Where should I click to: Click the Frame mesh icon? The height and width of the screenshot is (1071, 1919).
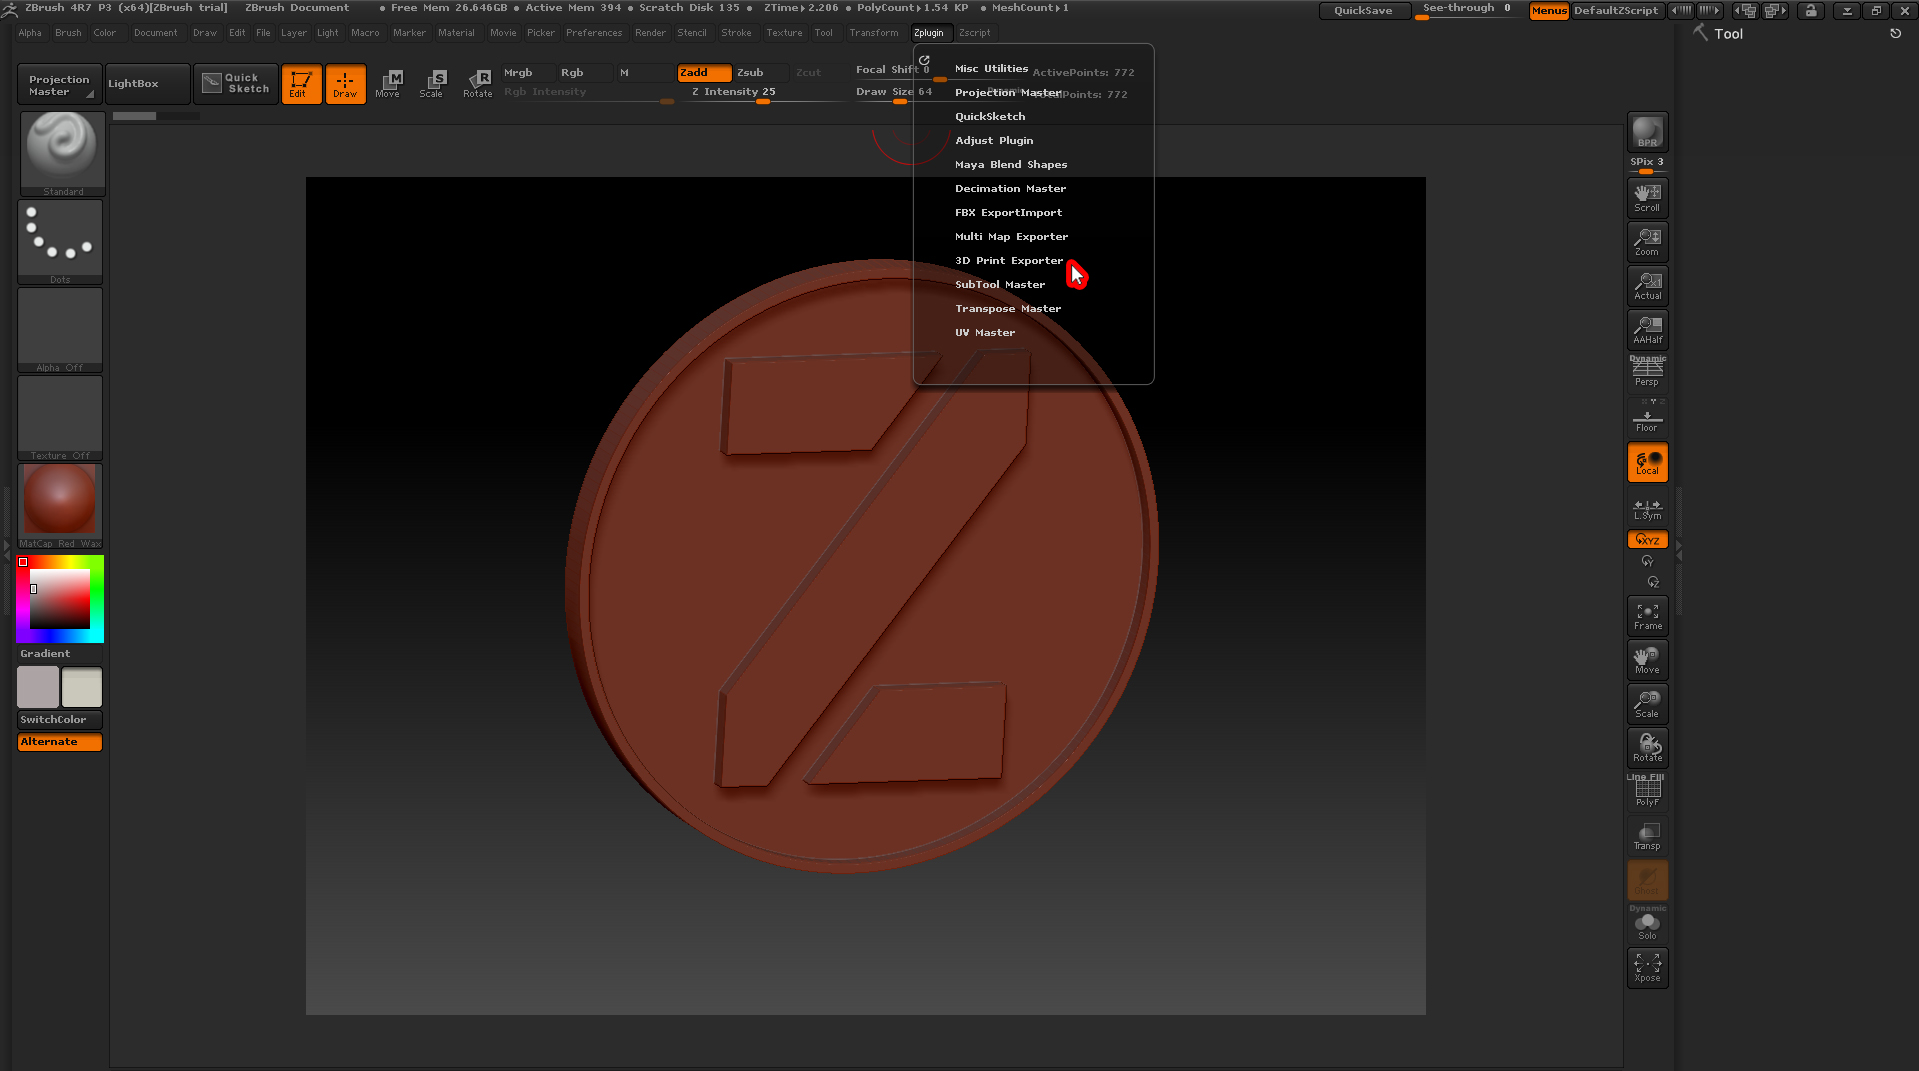click(x=1647, y=616)
